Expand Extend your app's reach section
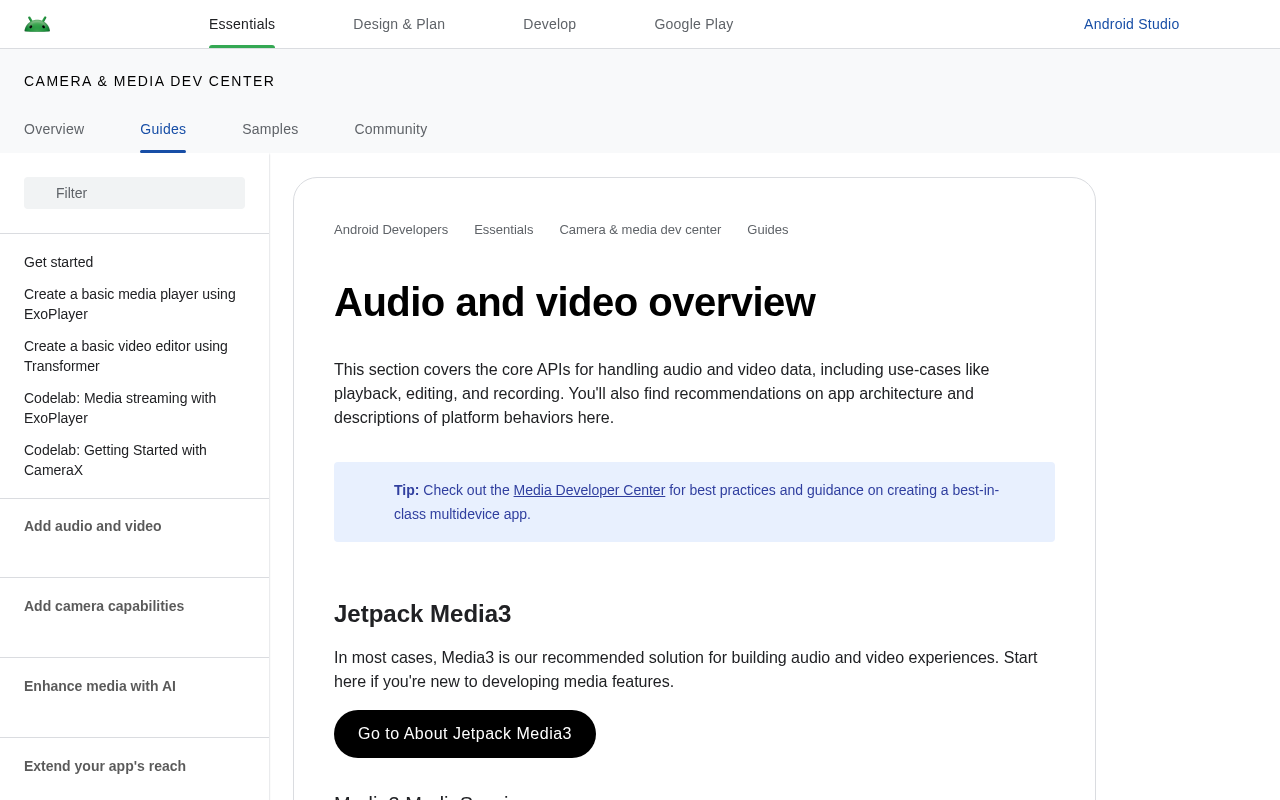1280x800 pixels. click(x=105, y=766)
